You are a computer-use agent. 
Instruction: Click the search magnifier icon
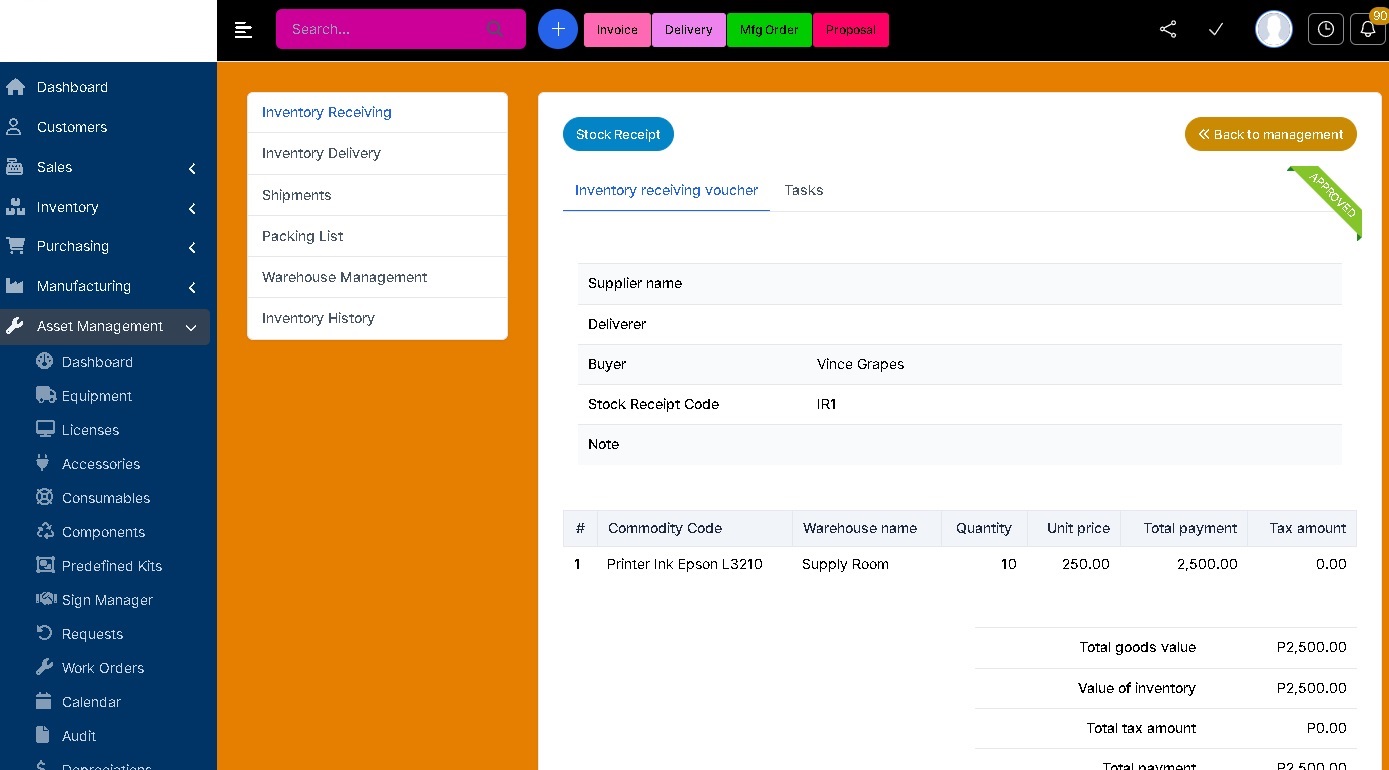[x=495, y=29]
